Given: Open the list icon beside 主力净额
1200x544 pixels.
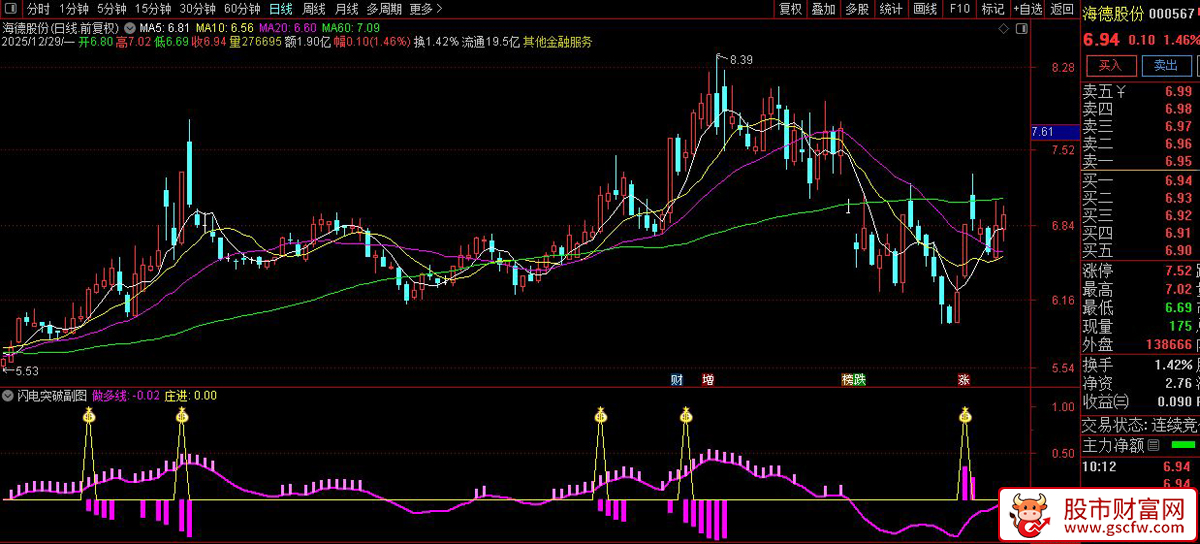Looking at the screenshot, I should 1154,444.
